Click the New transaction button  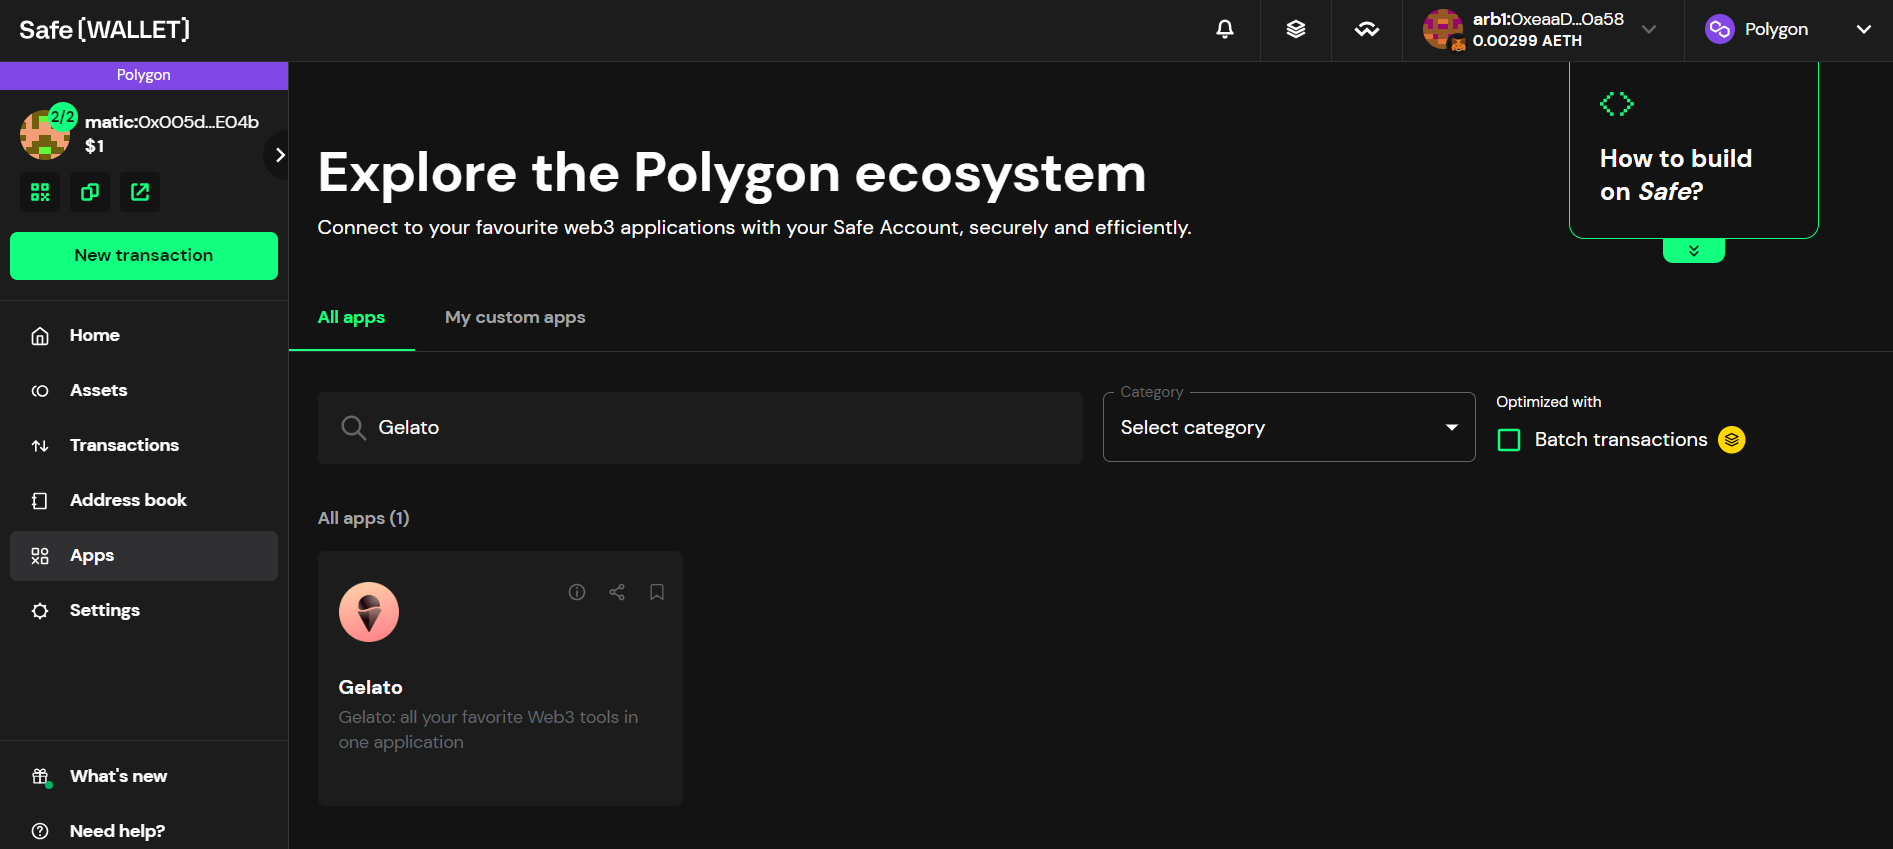(x=144, y=256)
